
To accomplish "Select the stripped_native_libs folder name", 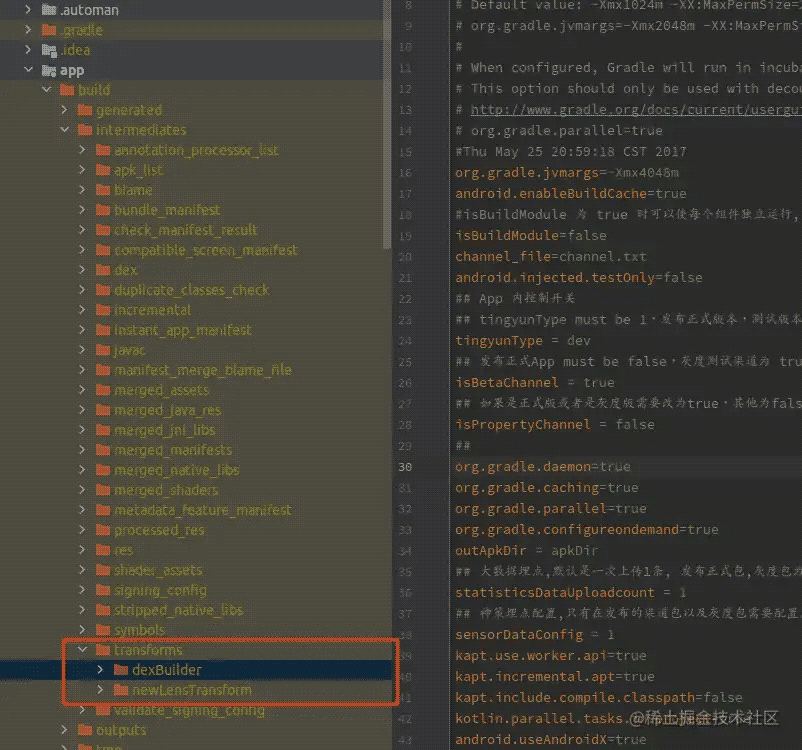I will pos(179,610).
